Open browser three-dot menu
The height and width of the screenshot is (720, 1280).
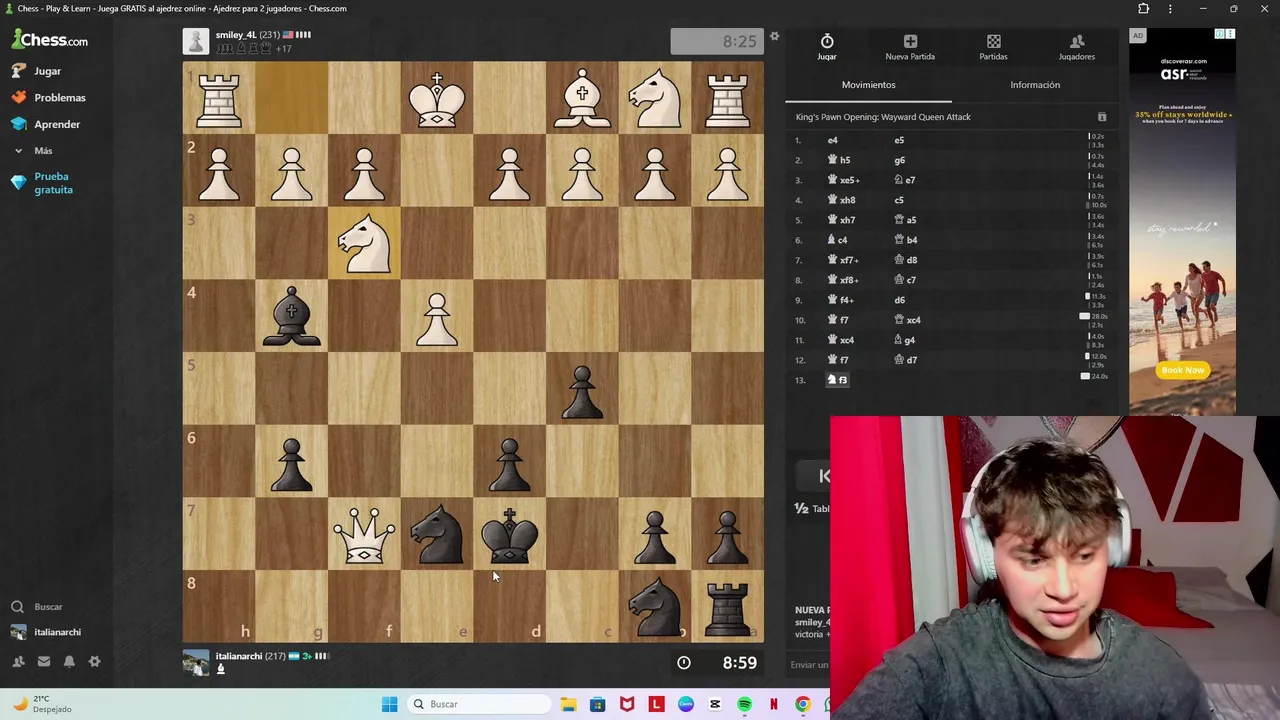(x=1170, y=9)
